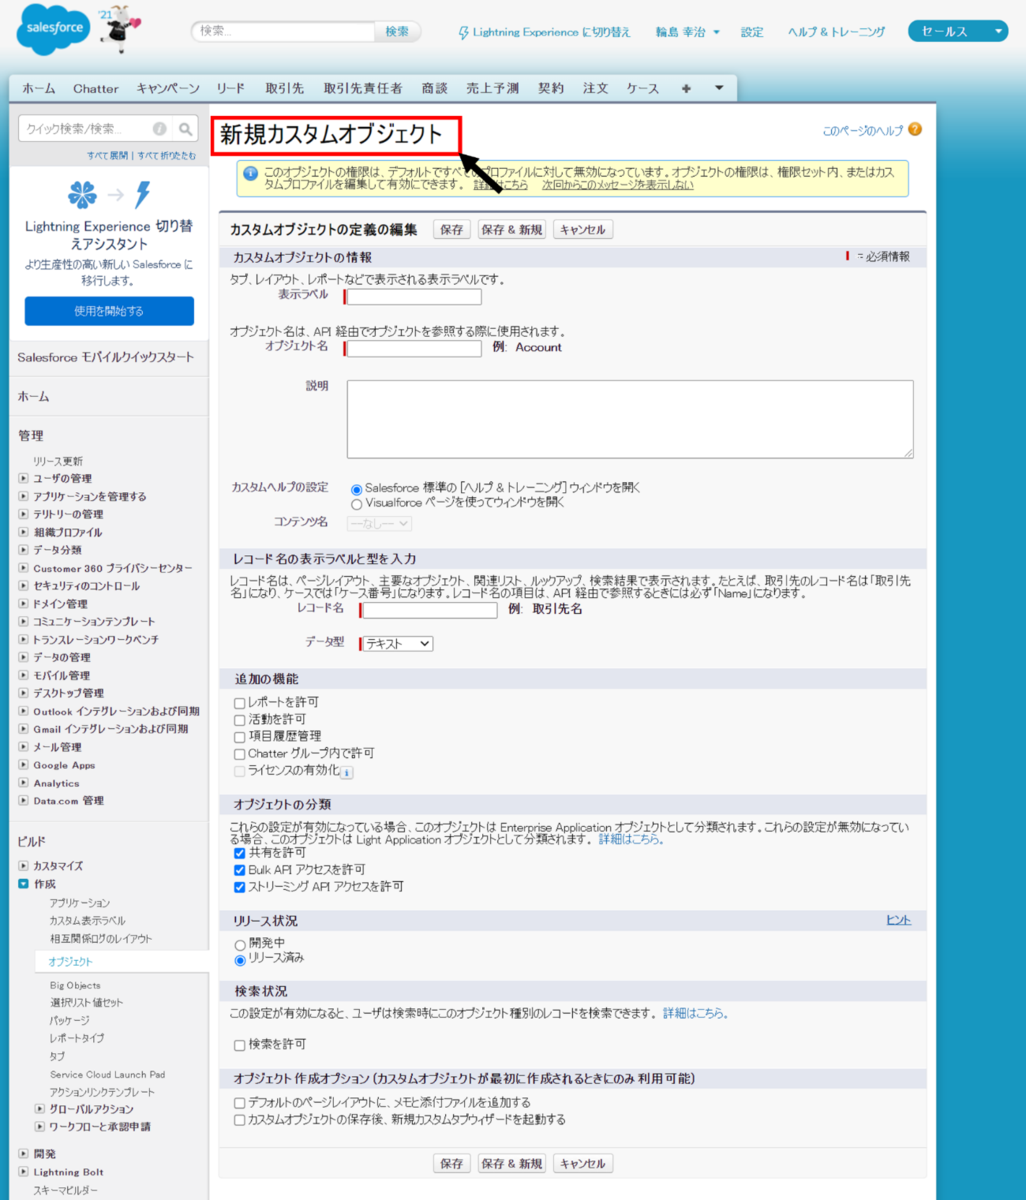Open the ホーム tab
The width and height of the screenshot is (1026, 1200).
point(39,88)
